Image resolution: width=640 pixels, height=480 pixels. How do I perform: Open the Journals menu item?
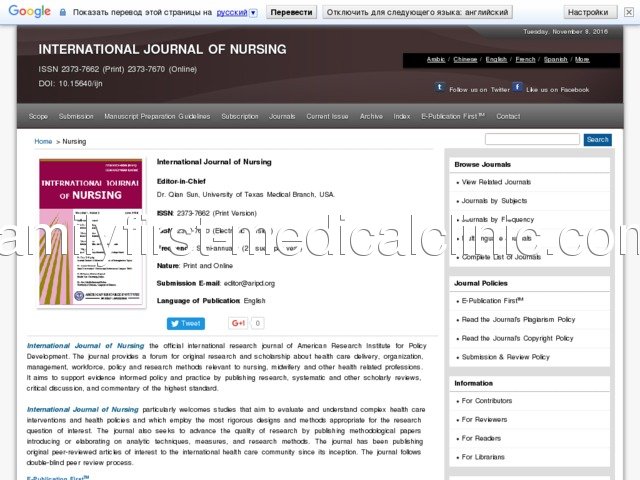(x=282, y=116)
